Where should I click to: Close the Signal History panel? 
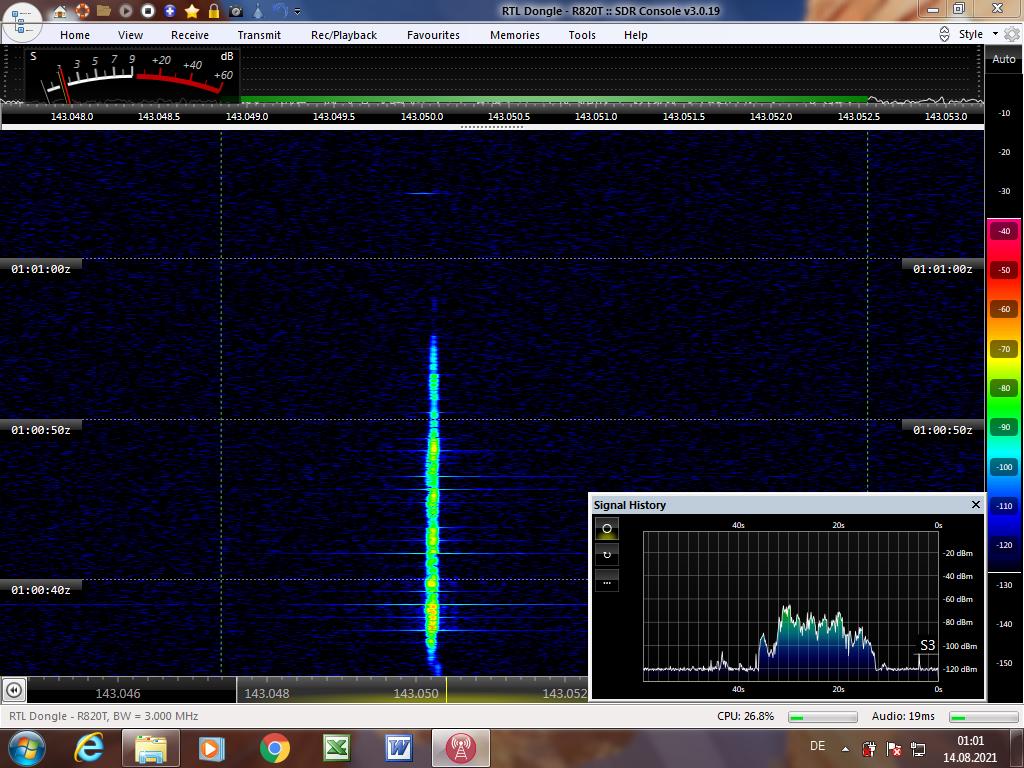(976, 504)
